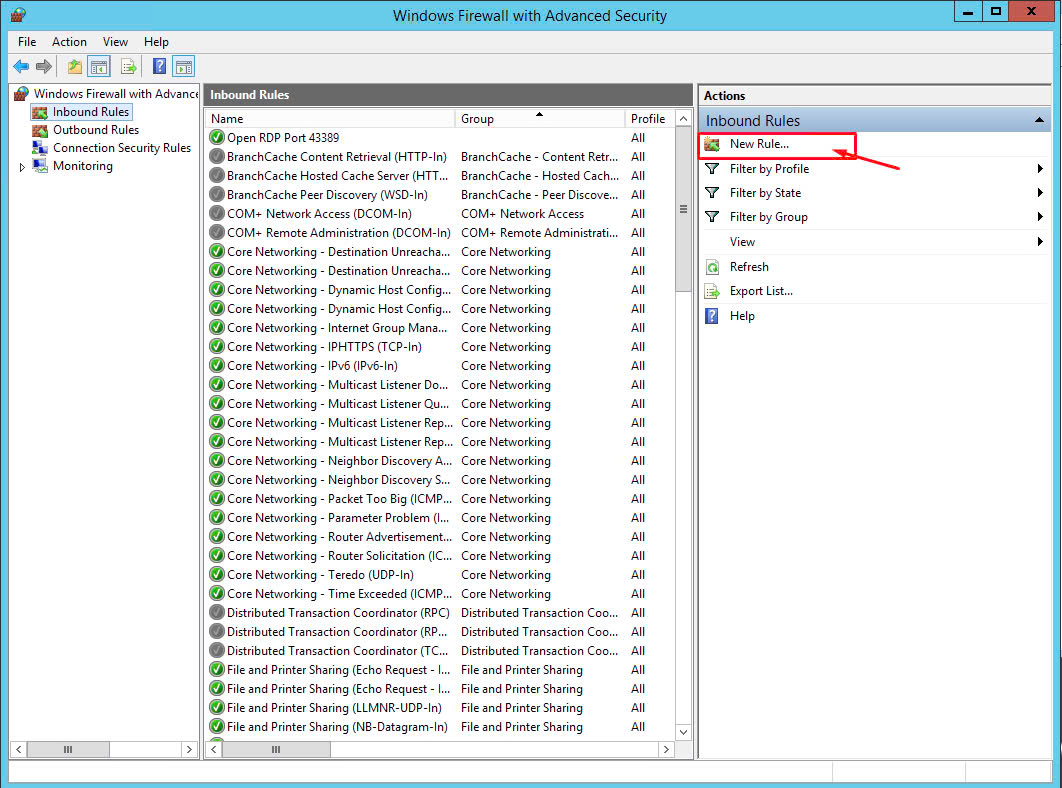Open Filter by State submenu arrow
Screen dimensions: 1062x788
[x=1040, y=193]
